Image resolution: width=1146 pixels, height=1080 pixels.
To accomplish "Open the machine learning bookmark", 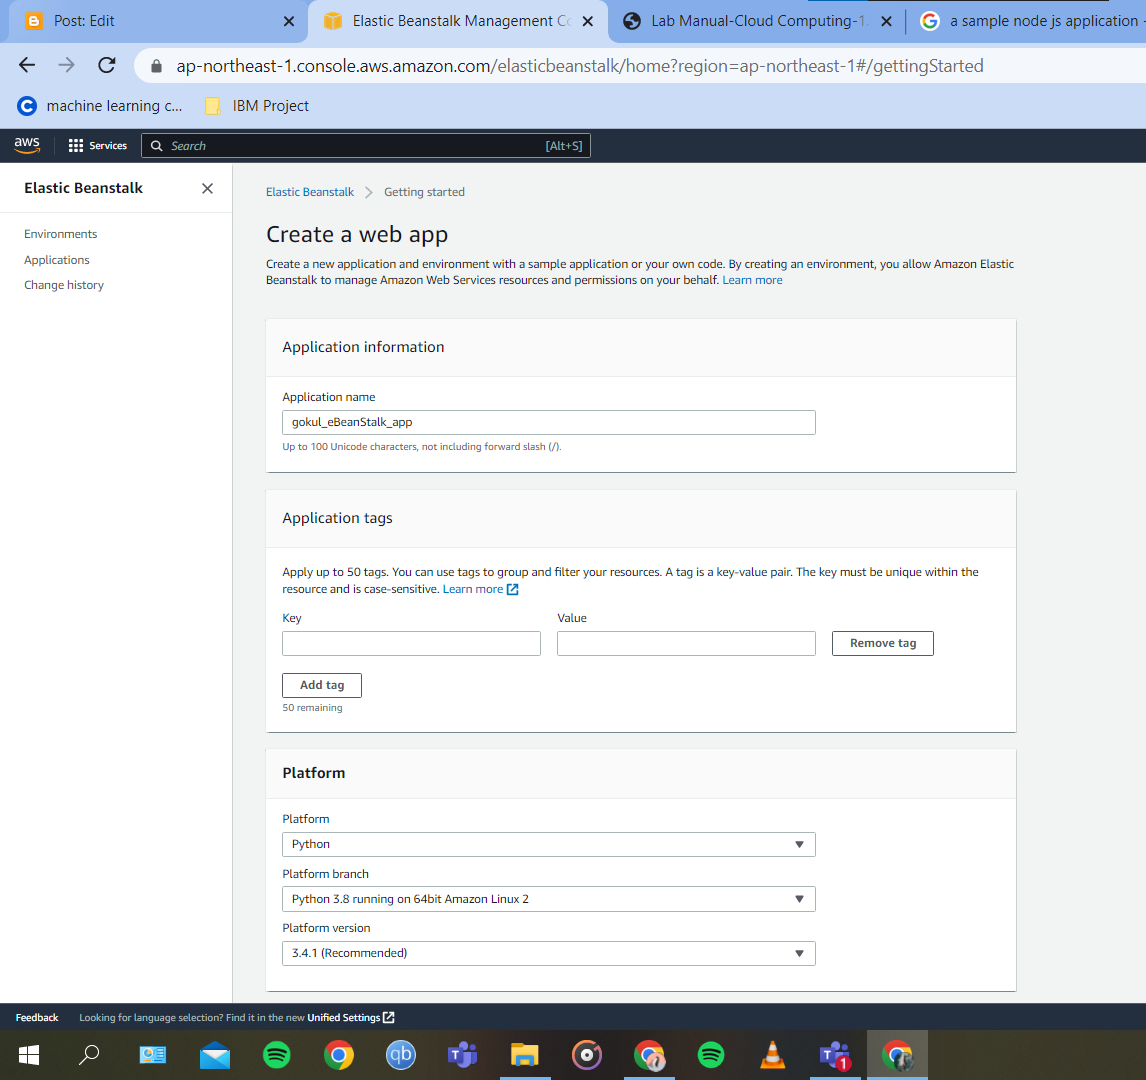I will click(99, 106).
